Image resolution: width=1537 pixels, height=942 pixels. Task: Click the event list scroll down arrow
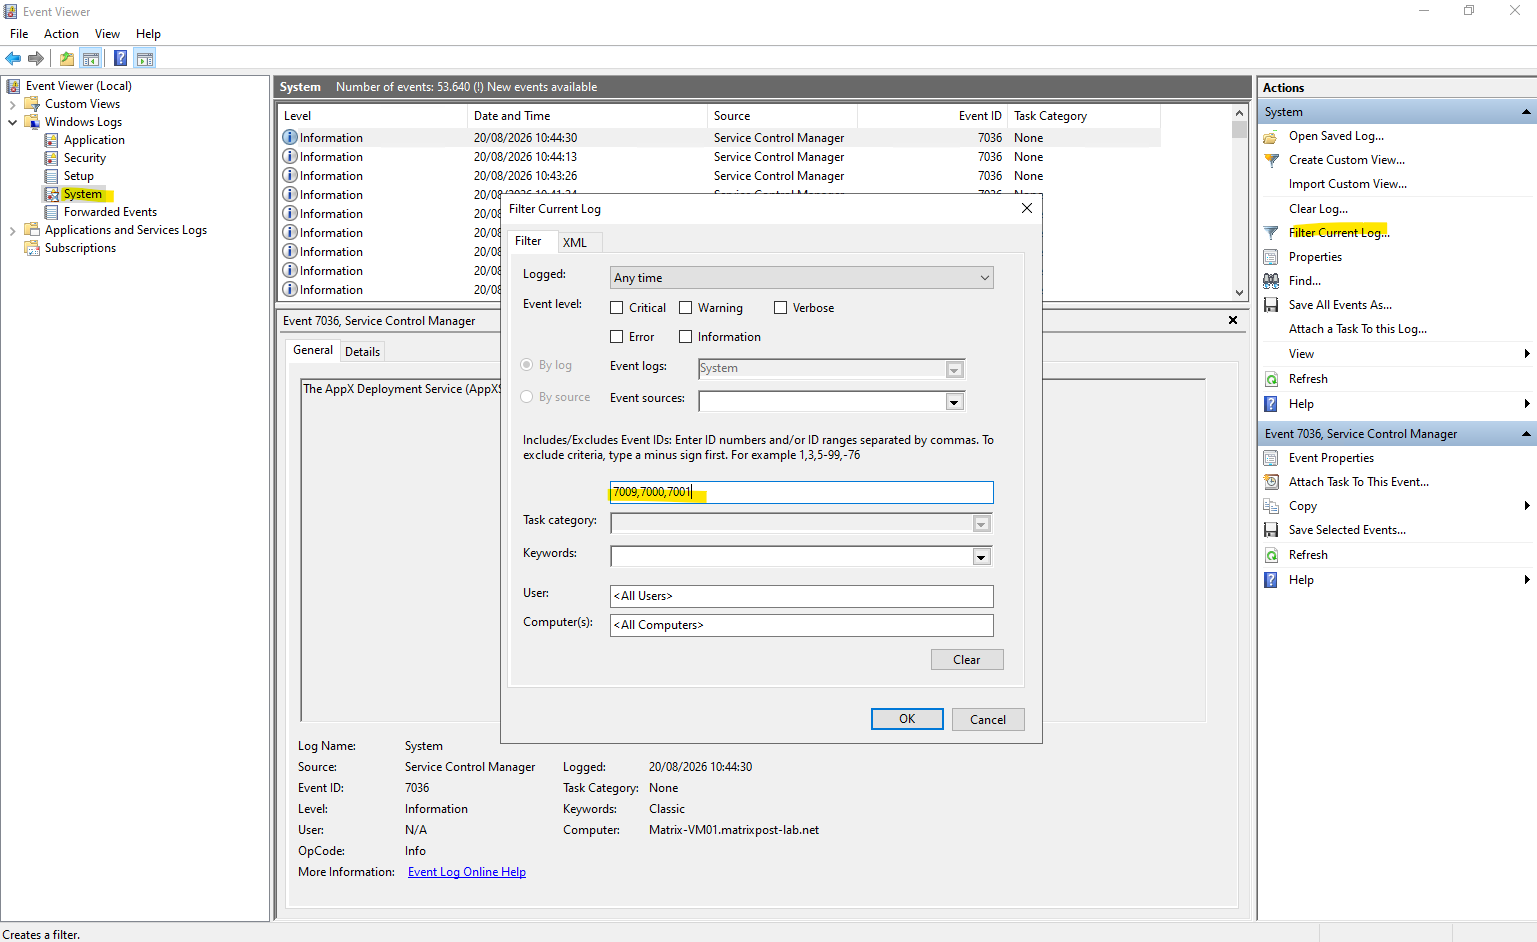1240,293
